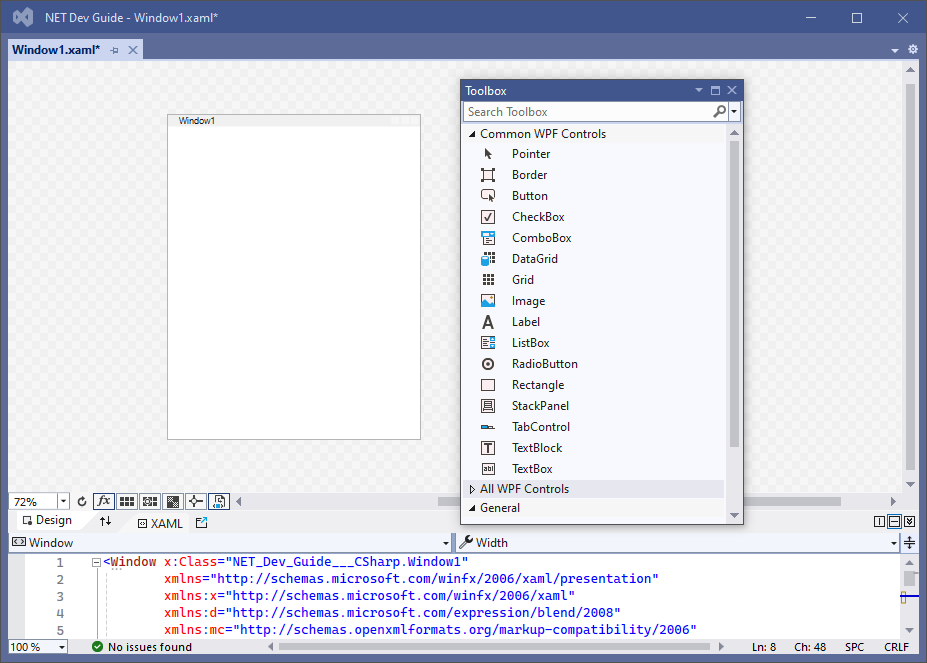Viewport: 927px width, 663px height.
Task: Switch to horizontal split layout
Action: [x=894, y=521]
